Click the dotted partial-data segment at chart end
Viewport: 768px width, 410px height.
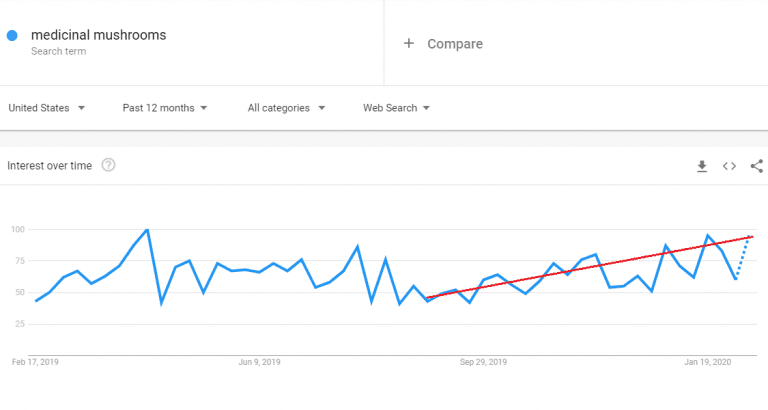[x=743, y=258]
